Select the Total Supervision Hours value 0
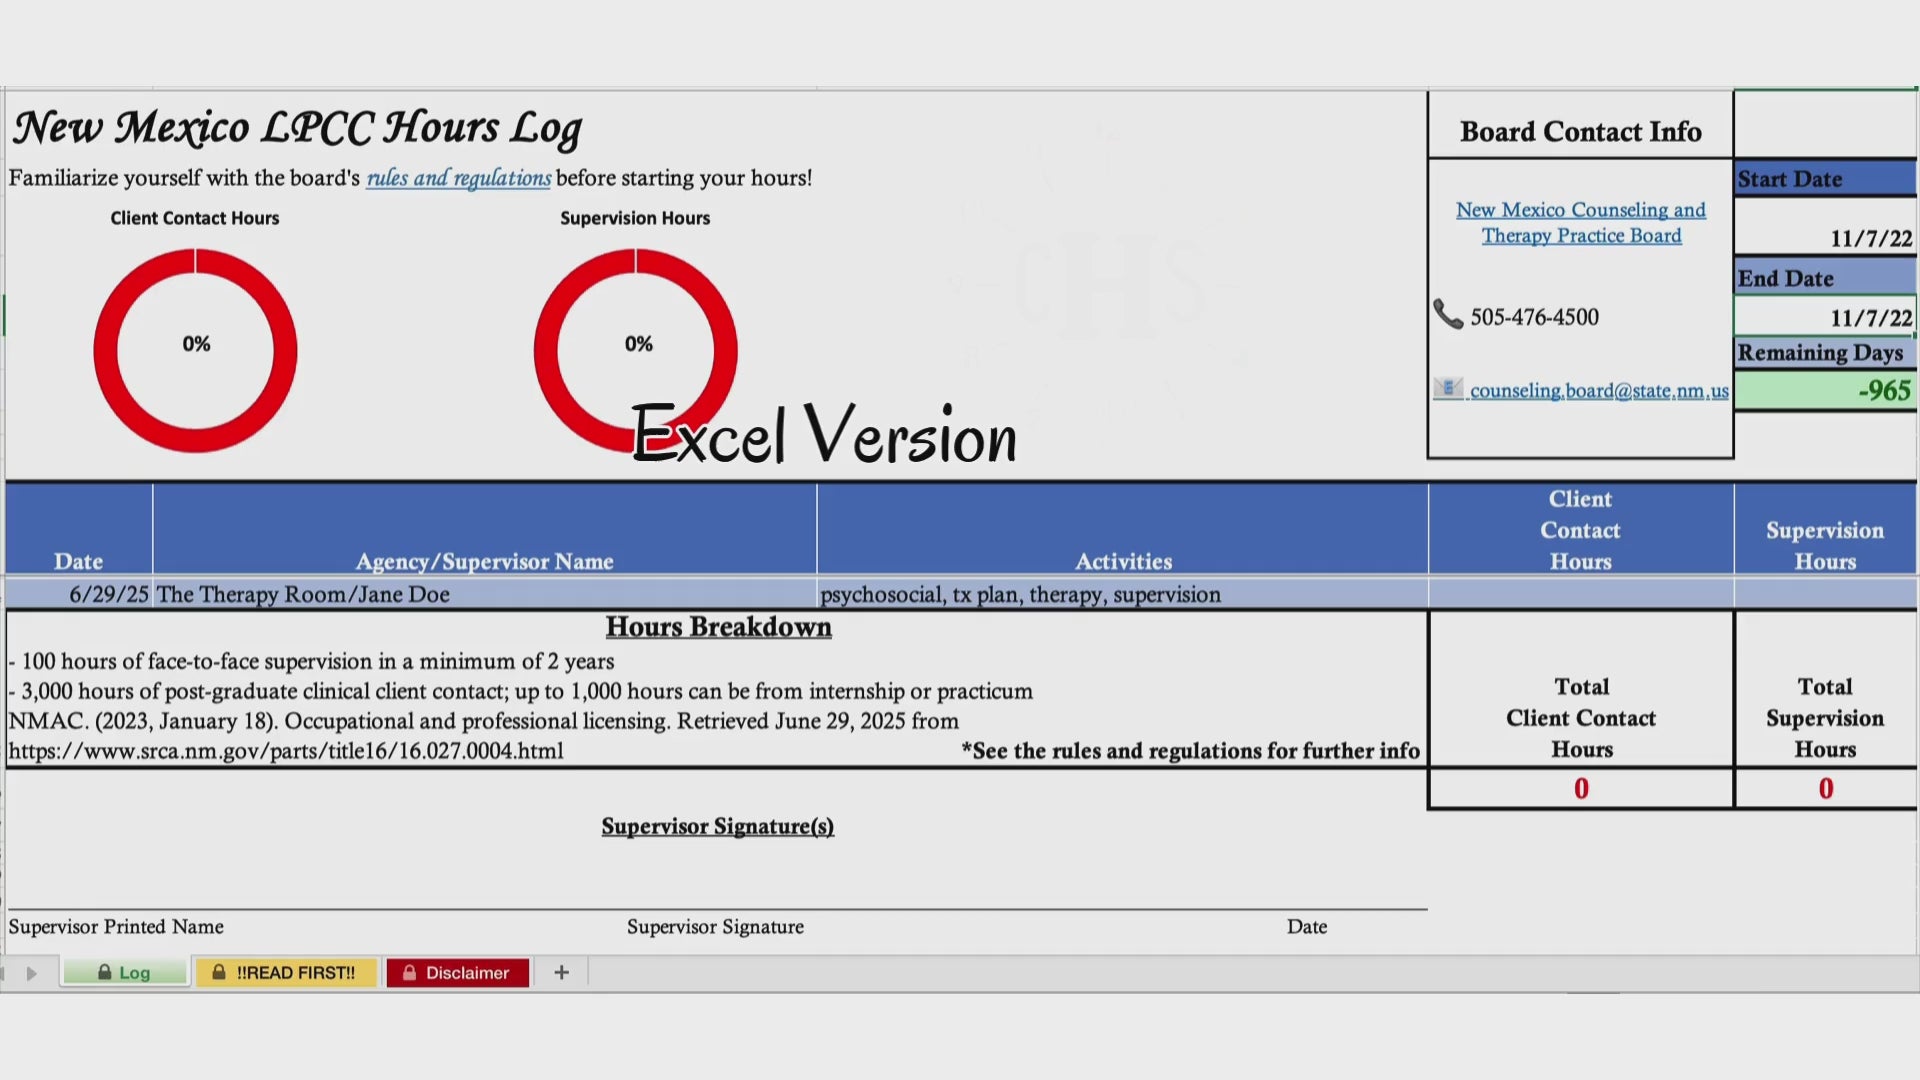 click(1826, 788)
